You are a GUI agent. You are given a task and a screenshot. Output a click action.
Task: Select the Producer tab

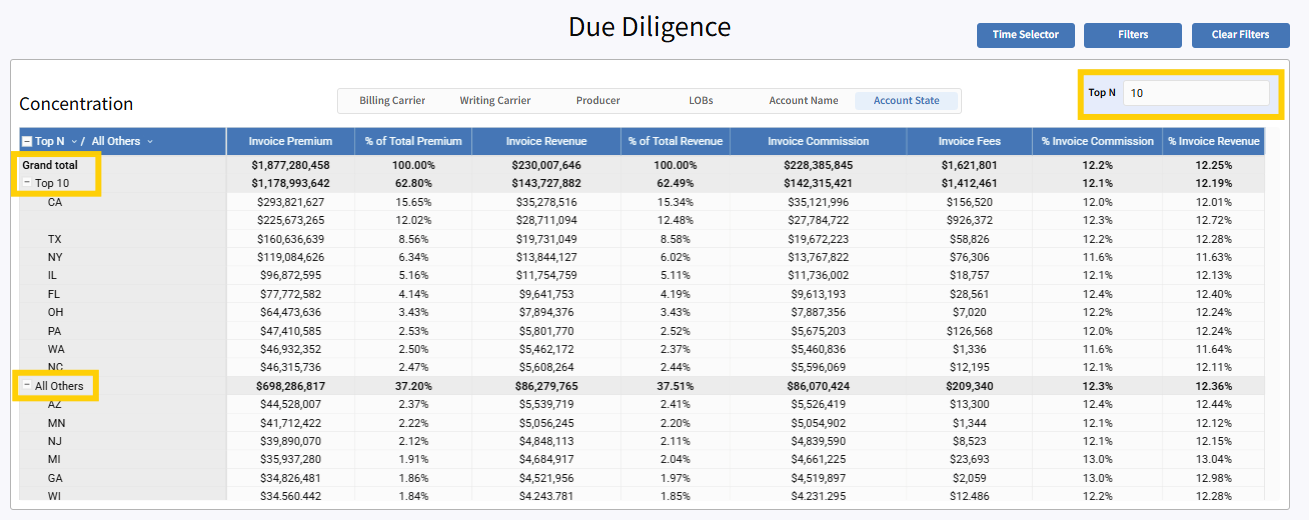pos(598,101)
